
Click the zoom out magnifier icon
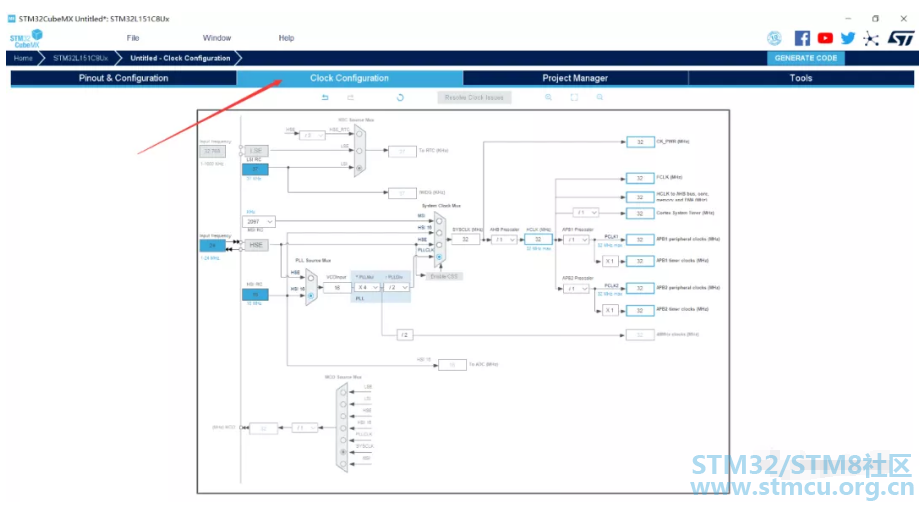[600, 97]
